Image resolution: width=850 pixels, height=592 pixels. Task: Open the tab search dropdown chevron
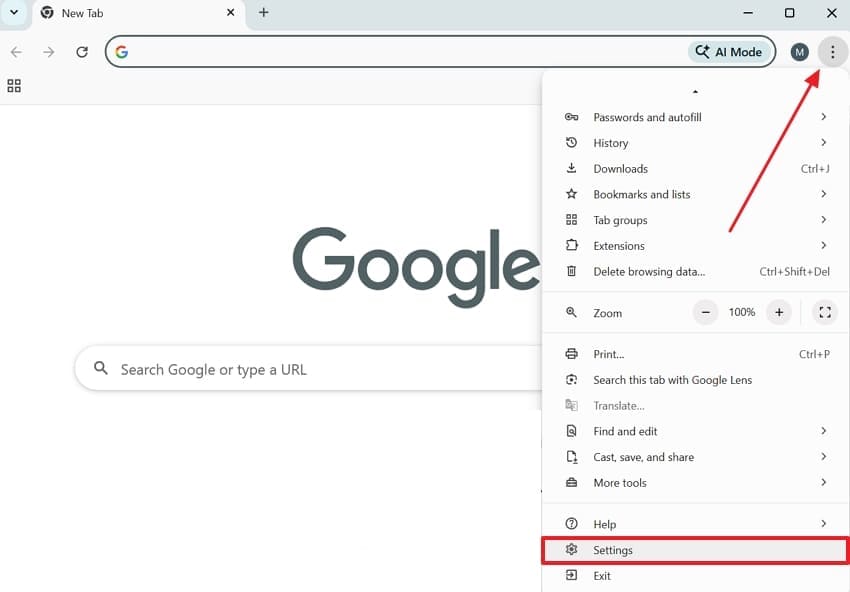click(13, 13)
